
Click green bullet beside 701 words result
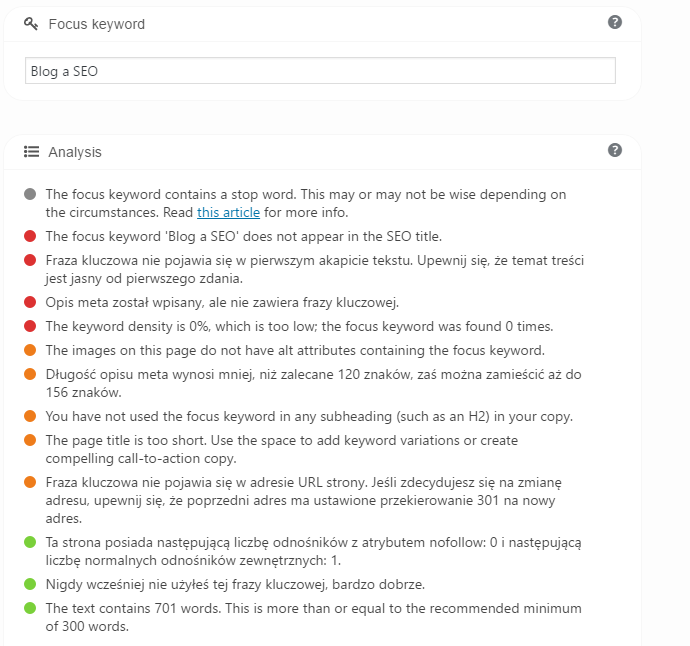[x=31, y=608]
